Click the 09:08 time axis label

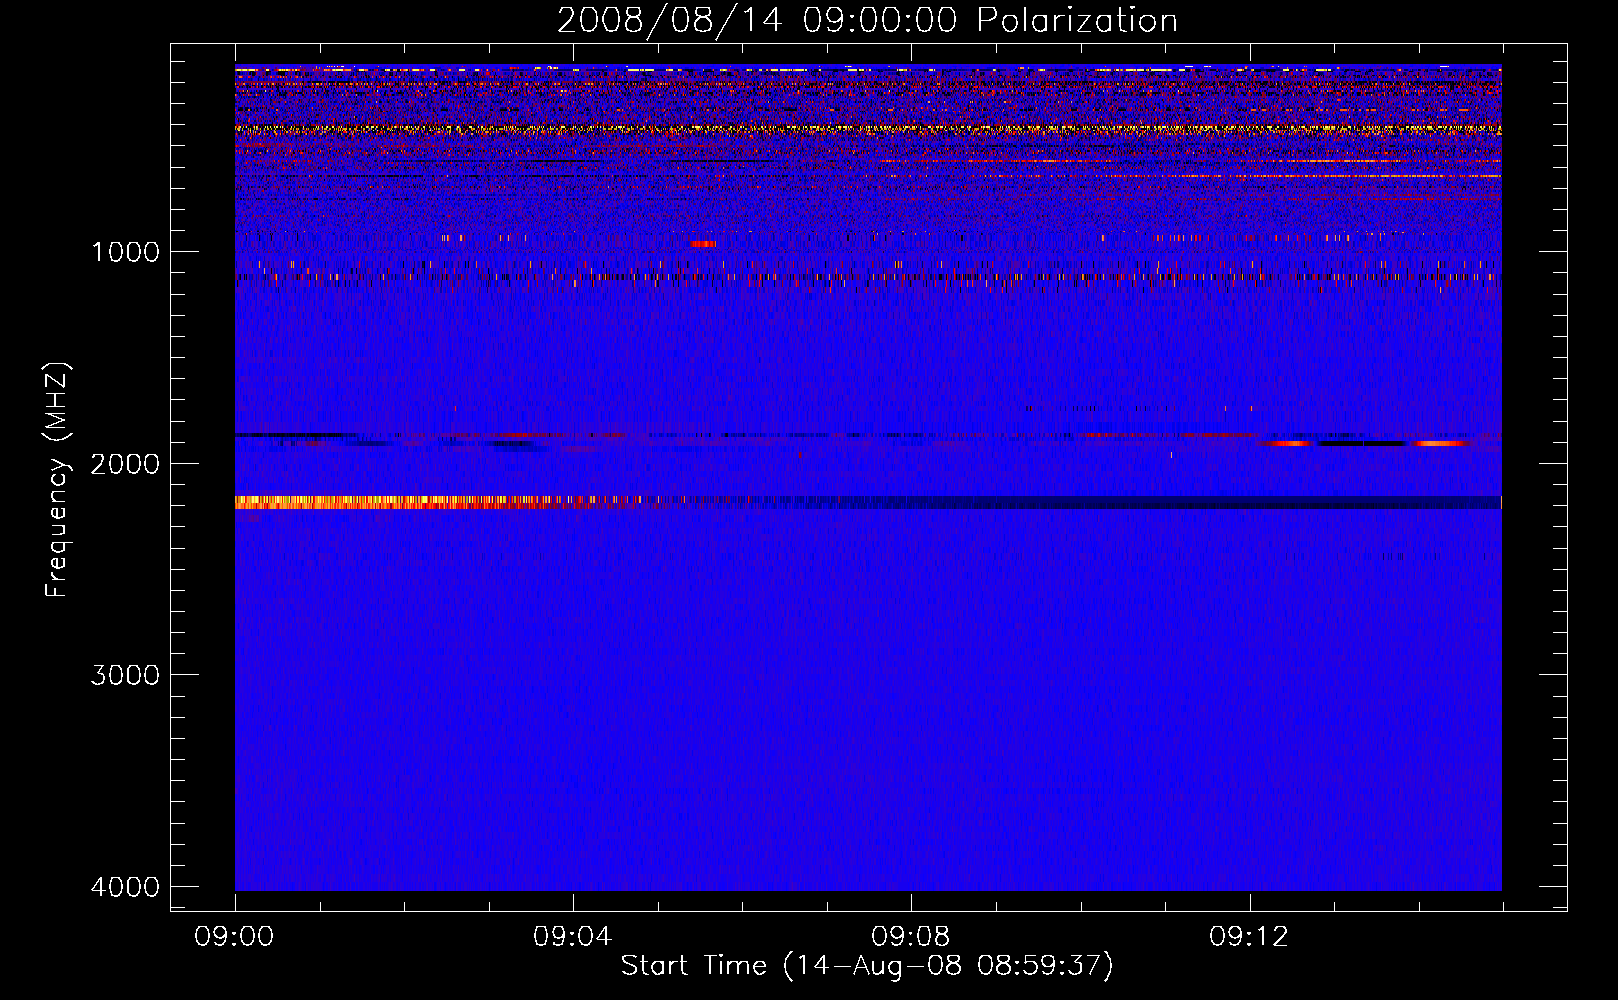pyautogui.click(x=910, y=937)
